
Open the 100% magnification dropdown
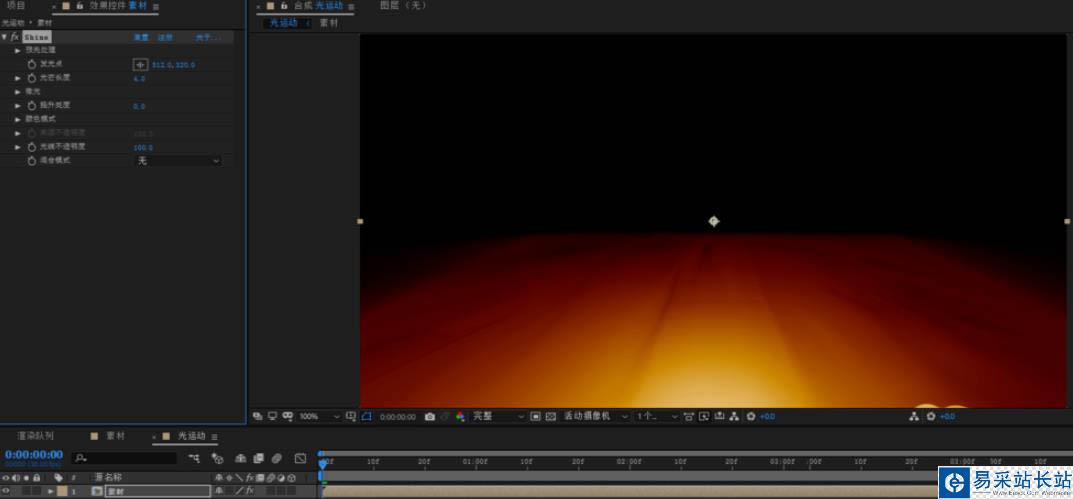(x=319, y=416)
